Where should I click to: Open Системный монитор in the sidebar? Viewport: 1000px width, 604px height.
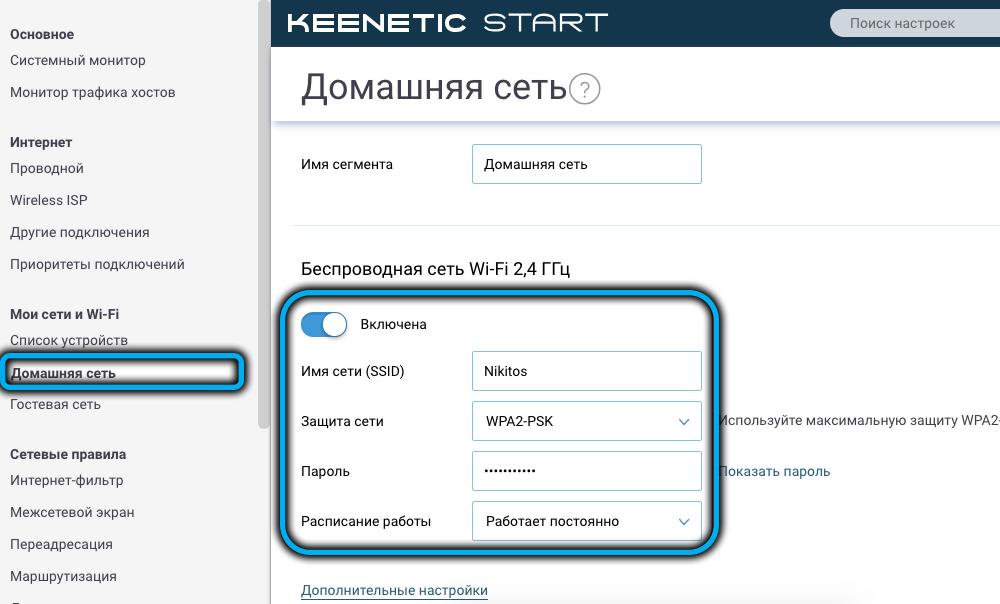click(x=78, y=60)
